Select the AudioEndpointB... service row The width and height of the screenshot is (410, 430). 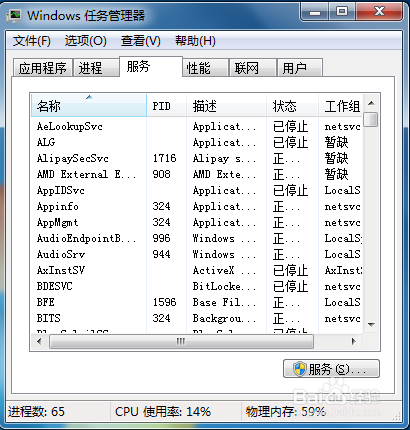click(197, 238)
